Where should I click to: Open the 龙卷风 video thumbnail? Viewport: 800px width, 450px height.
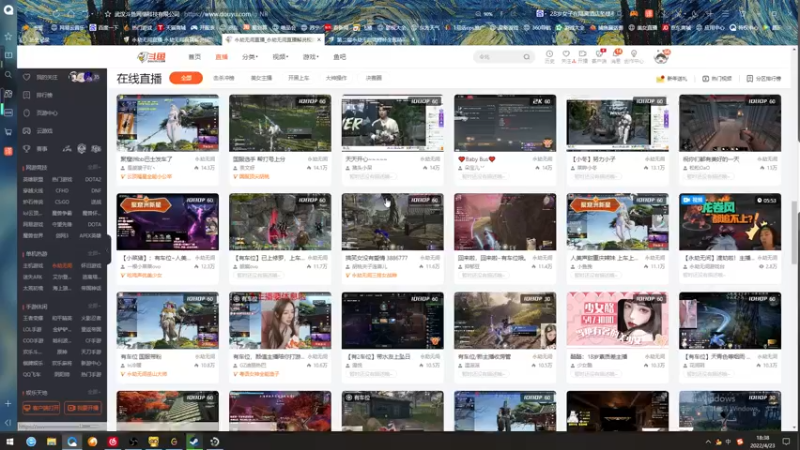coord(730,222)
